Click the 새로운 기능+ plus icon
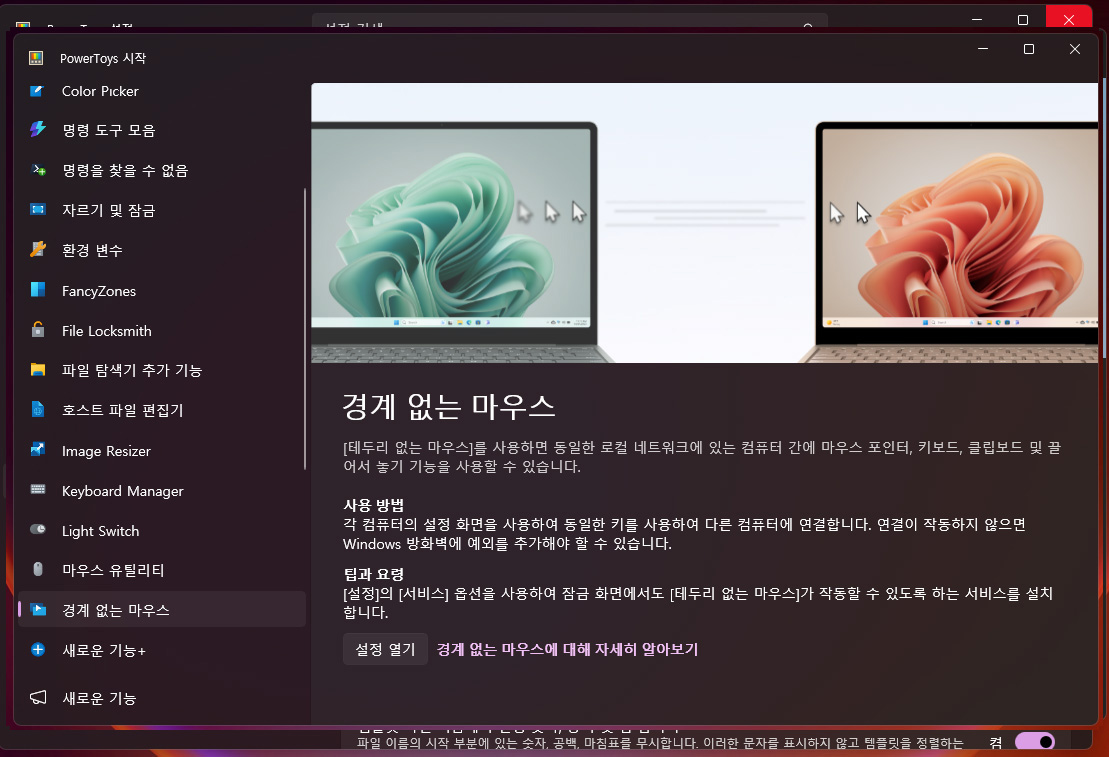 pos(37,649)
